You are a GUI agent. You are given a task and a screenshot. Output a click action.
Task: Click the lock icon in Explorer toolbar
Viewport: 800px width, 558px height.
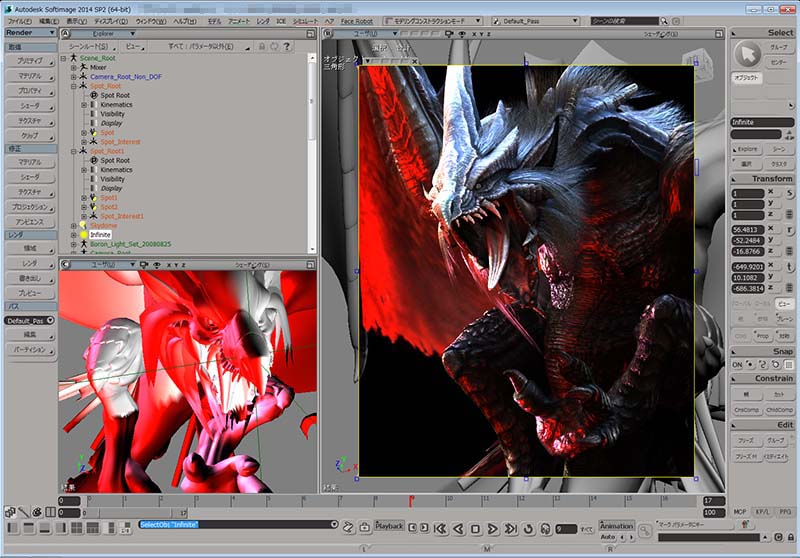(262, 46)
